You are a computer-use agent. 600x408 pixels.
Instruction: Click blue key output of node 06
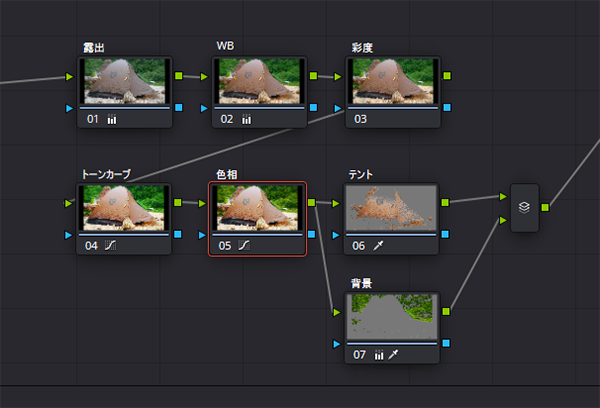(x=445, y=234)
